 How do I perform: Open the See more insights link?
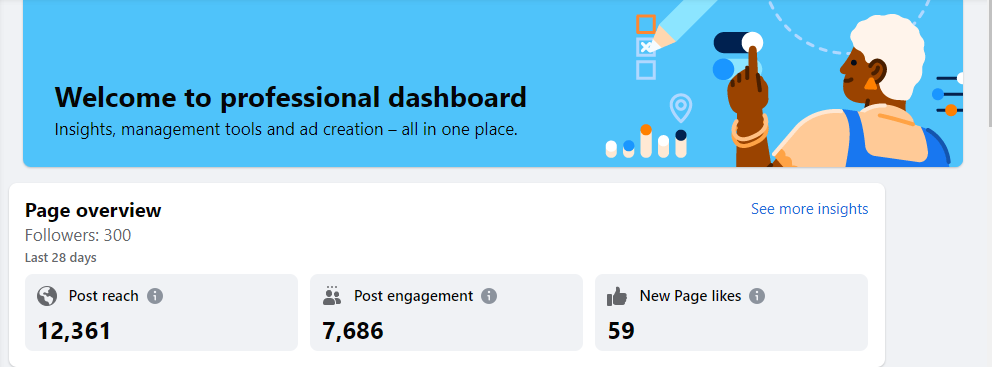pyautogui.click(x=809, y=209)
